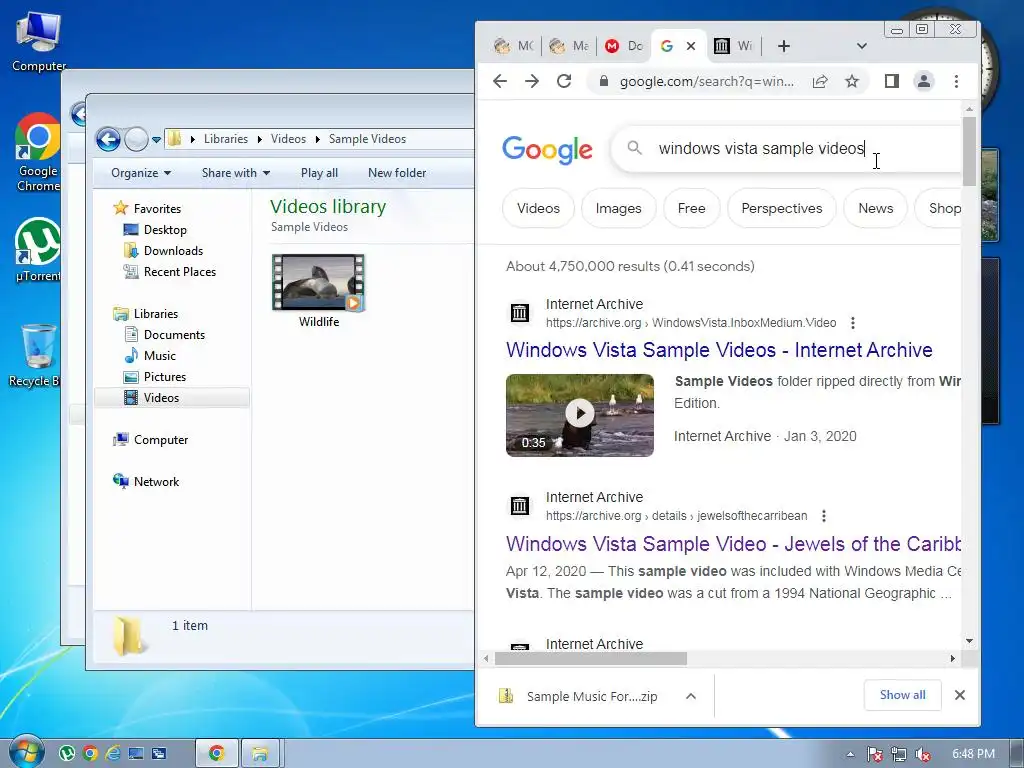Click the Google search input field
Image resolution: width=1024 pixels, height=768 pixels.
(786, 149)
